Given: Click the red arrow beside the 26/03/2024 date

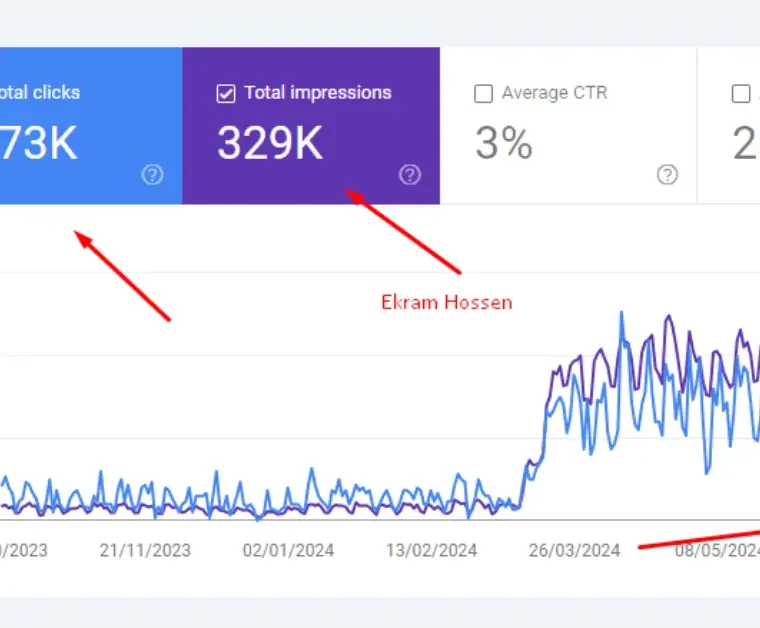Looking at the screenshot, I should (698, 538).
